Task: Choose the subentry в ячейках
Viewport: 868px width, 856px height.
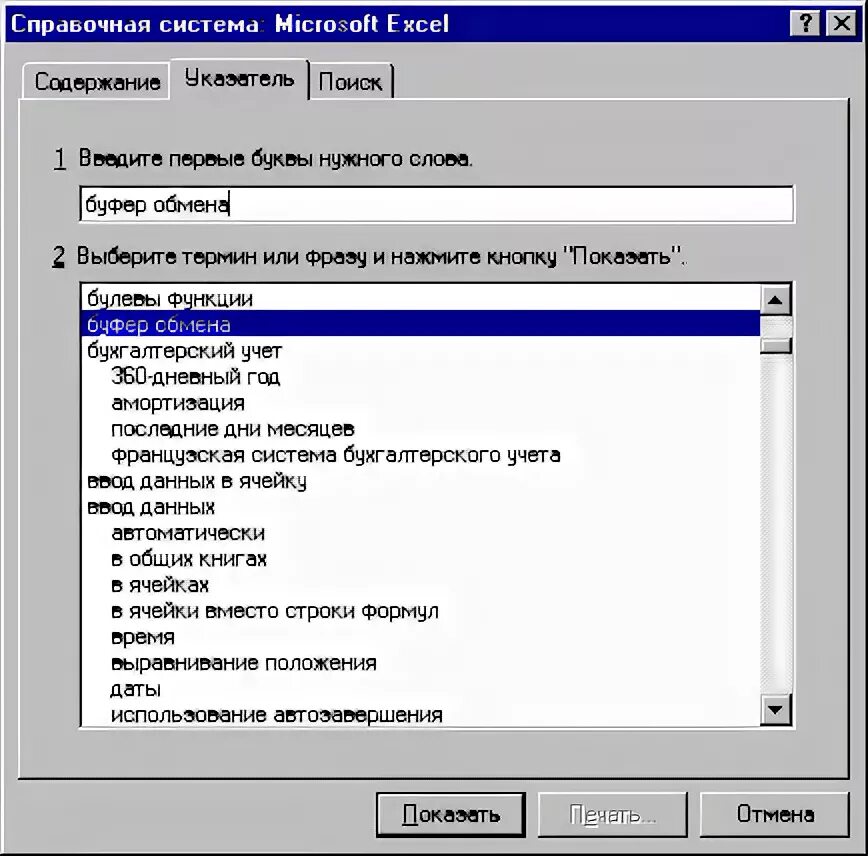Action: point(421,585)
